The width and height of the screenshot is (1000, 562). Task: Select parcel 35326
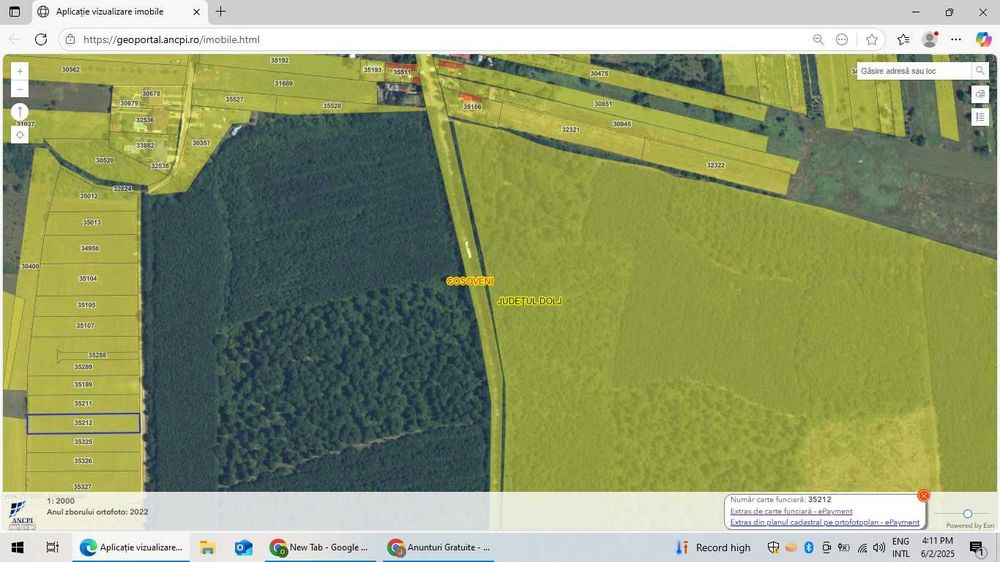pos(83,461)
